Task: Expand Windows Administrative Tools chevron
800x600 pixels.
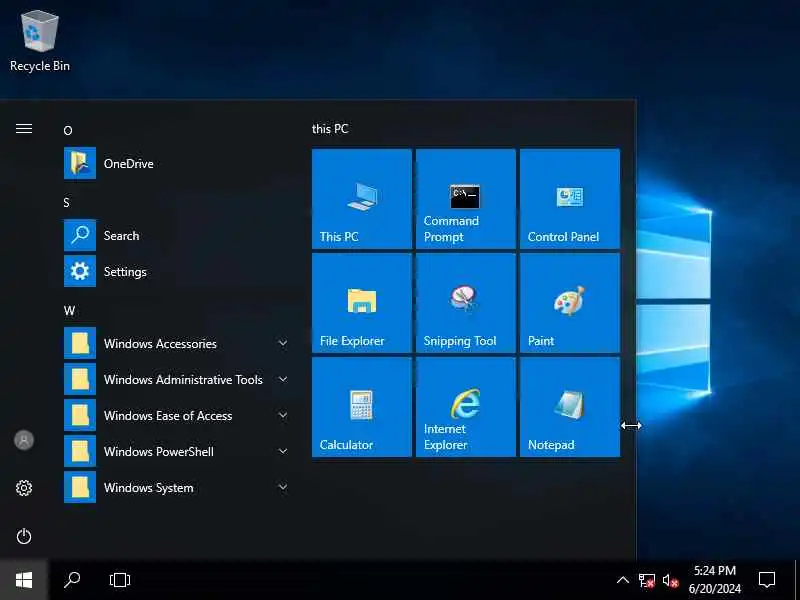Action: [283, 379]
